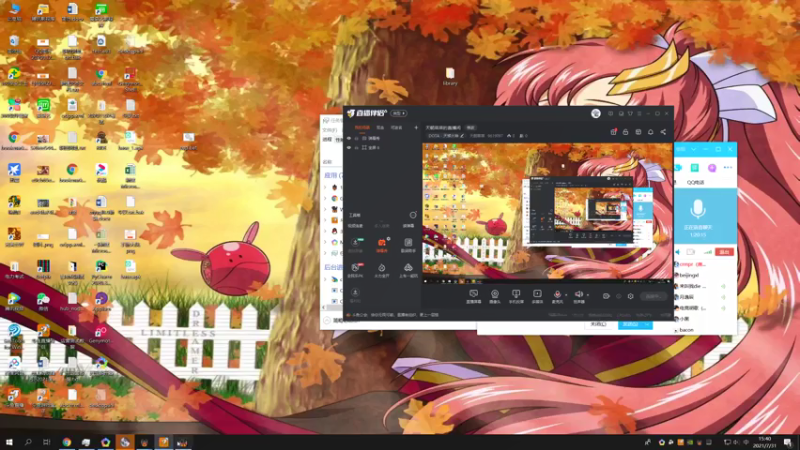Open Task View on the taskbar

[47, 442]
